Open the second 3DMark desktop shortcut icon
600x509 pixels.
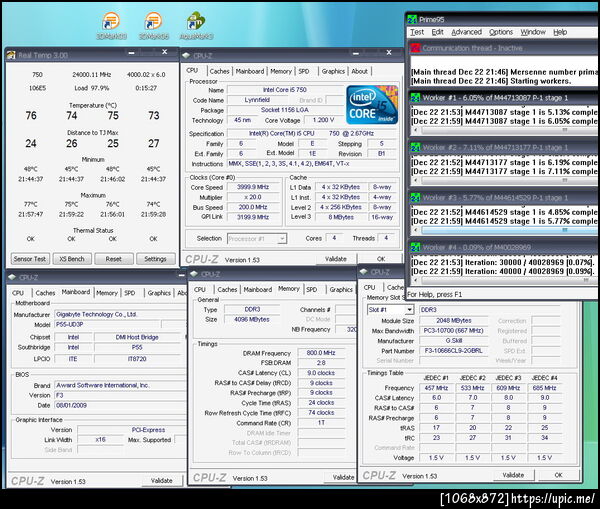pos(153,25)
